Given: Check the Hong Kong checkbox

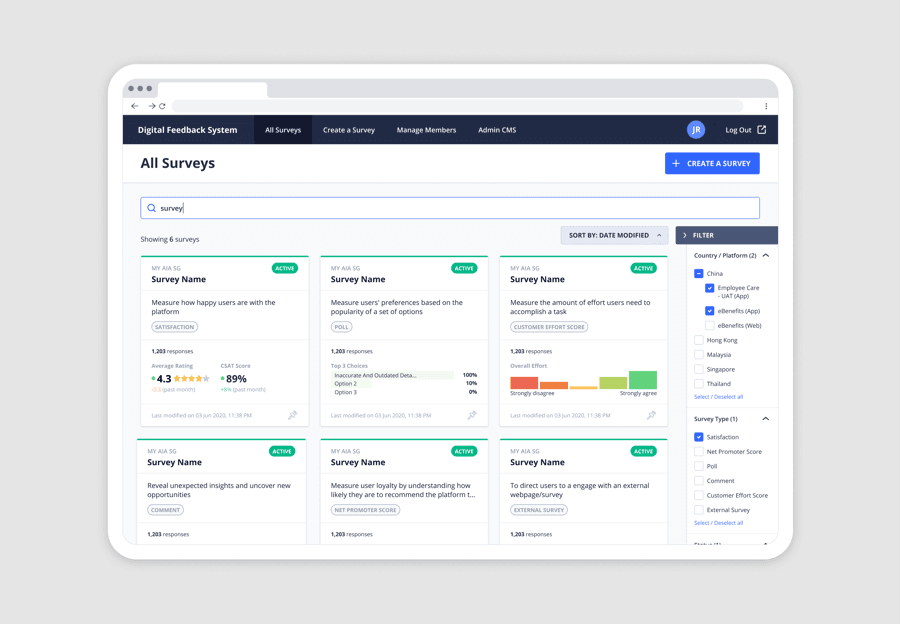Looking at the screenshot, I should click(x=699, y=340).
